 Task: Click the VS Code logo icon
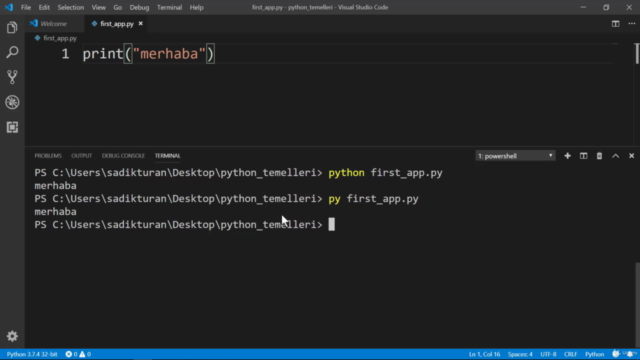click(9, 7)
